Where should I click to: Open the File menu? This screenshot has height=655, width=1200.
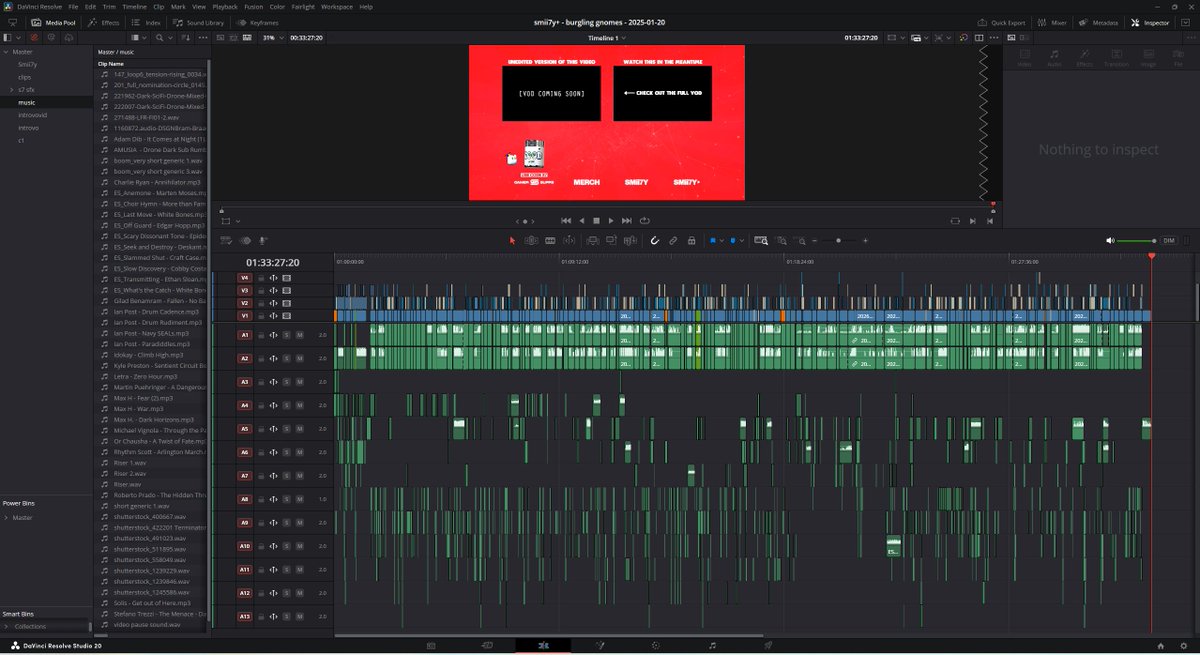(x=73, y=6)
